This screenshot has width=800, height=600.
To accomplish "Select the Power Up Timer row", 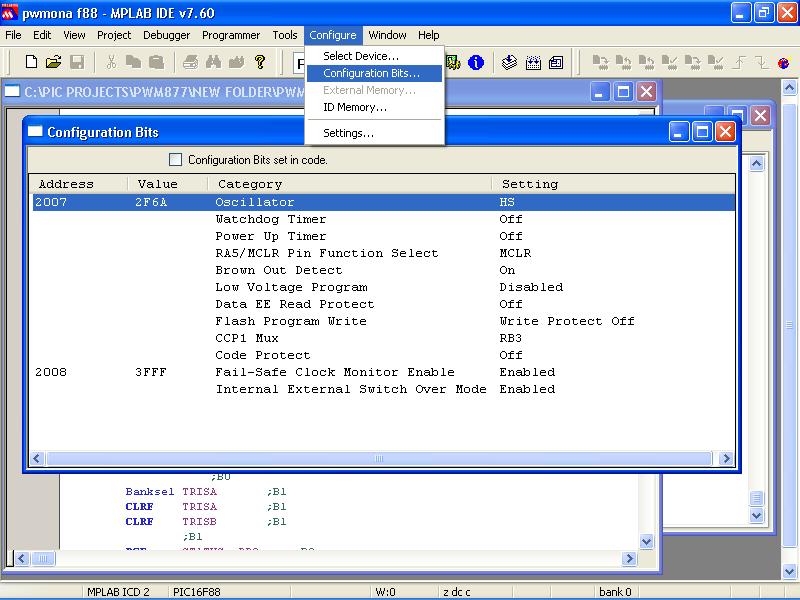I will [x=384, y=236].
